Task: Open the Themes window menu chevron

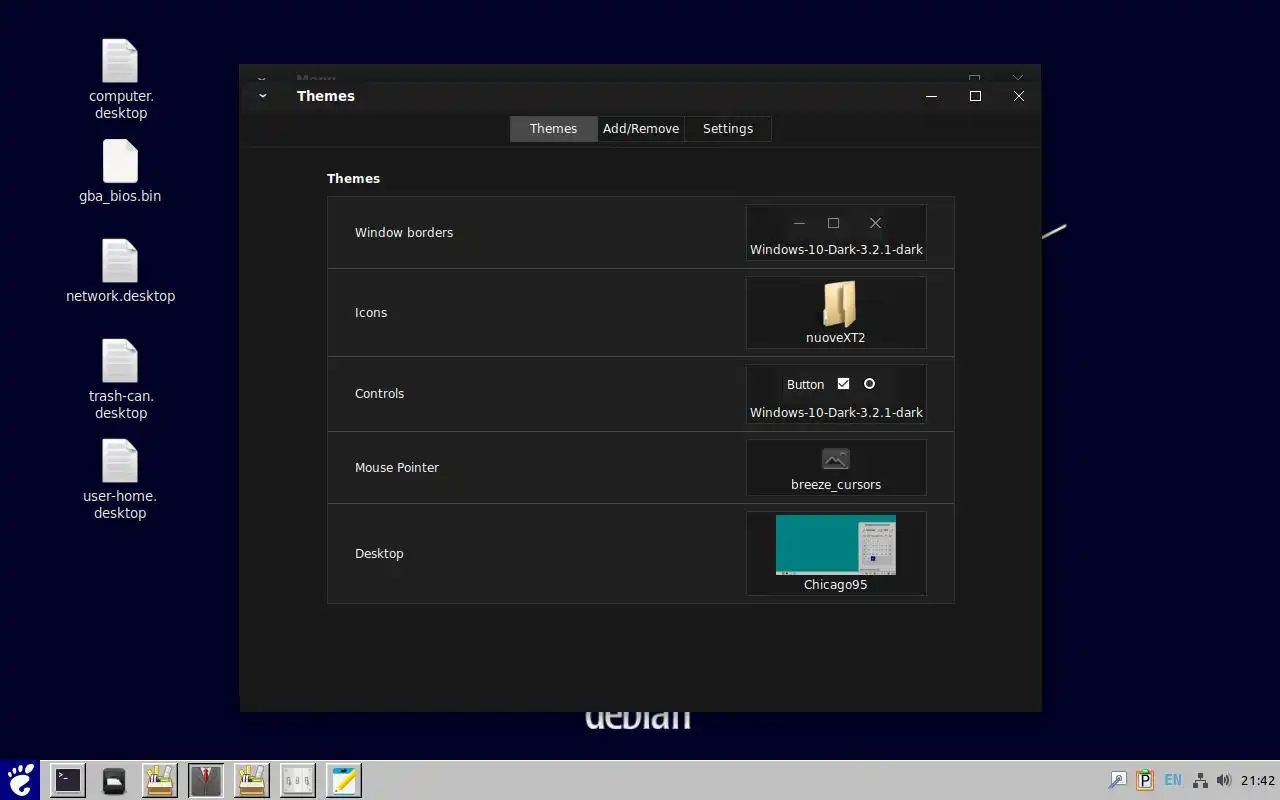Action: tap(262, 96)
